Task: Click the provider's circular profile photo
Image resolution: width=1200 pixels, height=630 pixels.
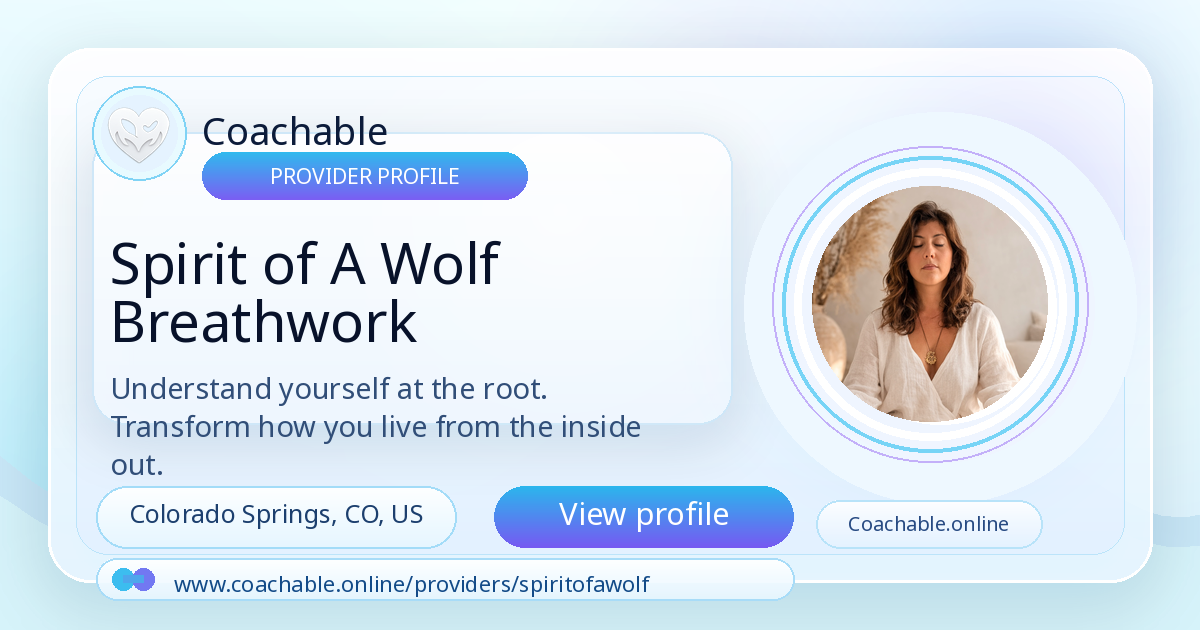Action: 930,304
